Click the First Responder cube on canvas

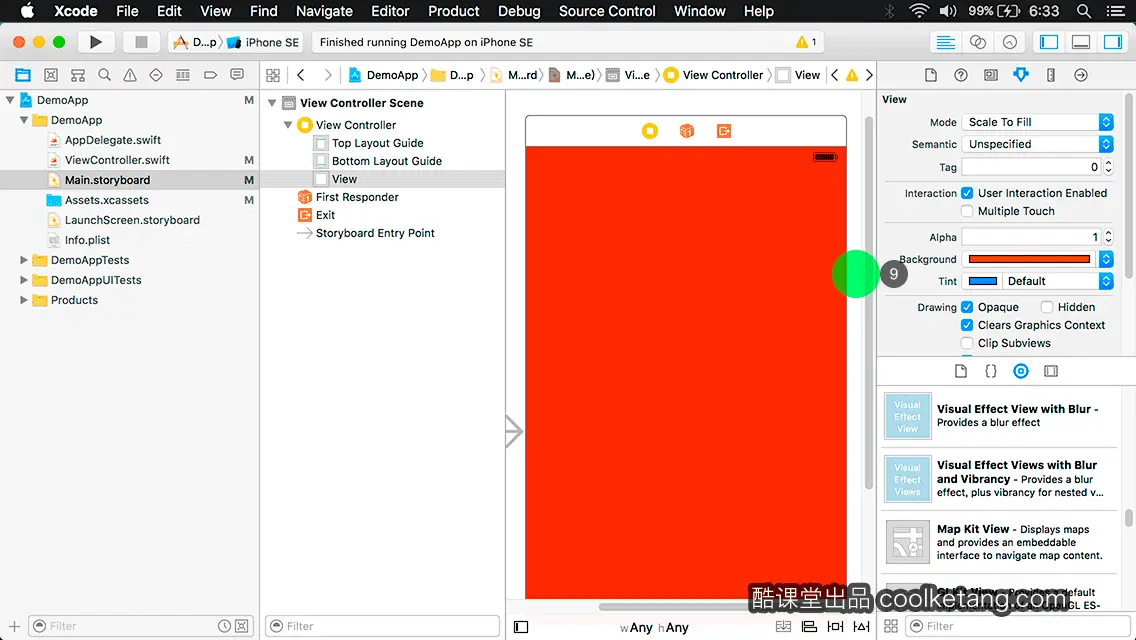(x=687, y=130)
